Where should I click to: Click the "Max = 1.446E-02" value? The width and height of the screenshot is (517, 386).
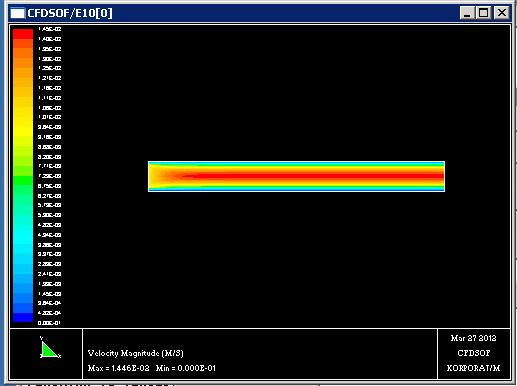click(x=118, y=368)
